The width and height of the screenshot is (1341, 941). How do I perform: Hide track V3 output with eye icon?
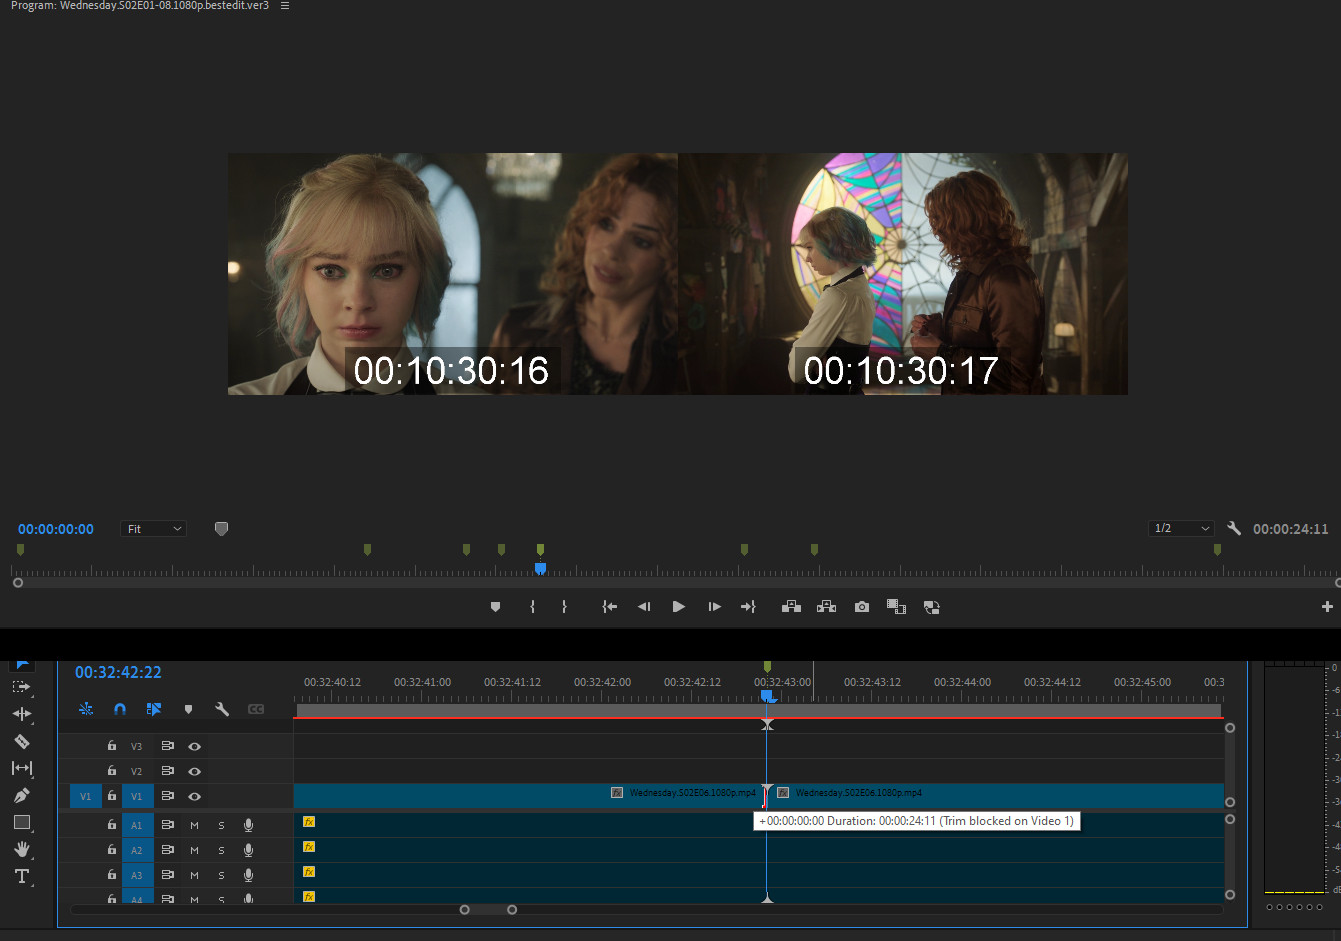point(195,746)
